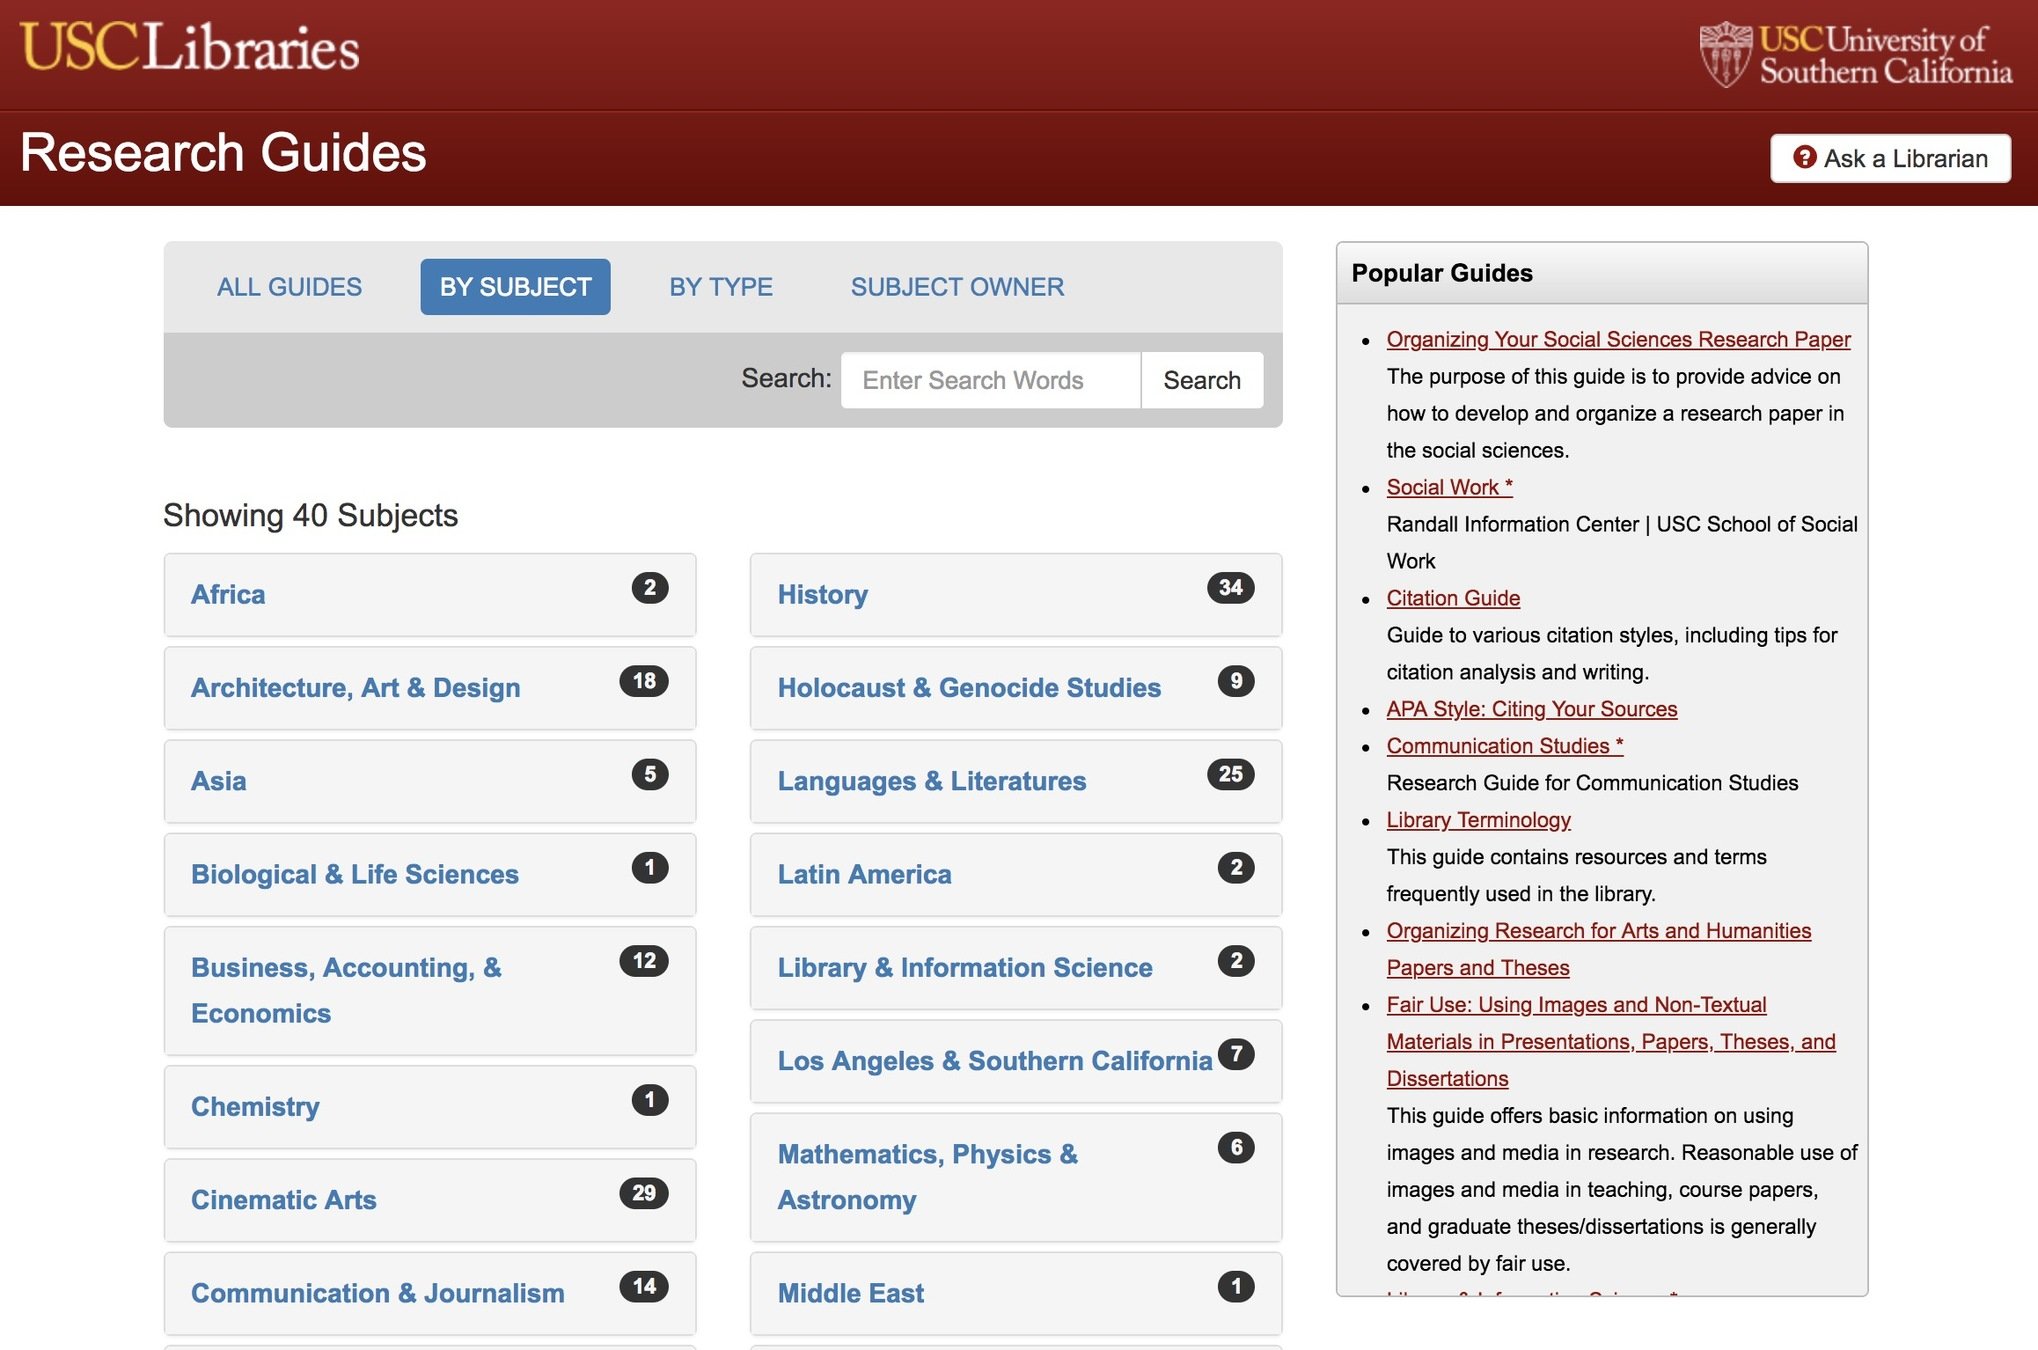The height and width of the screenshot is (1350, 2038).
Task: Expand the Holocaust & Genocide Studies subject
Action: click(x=968, y=688)
